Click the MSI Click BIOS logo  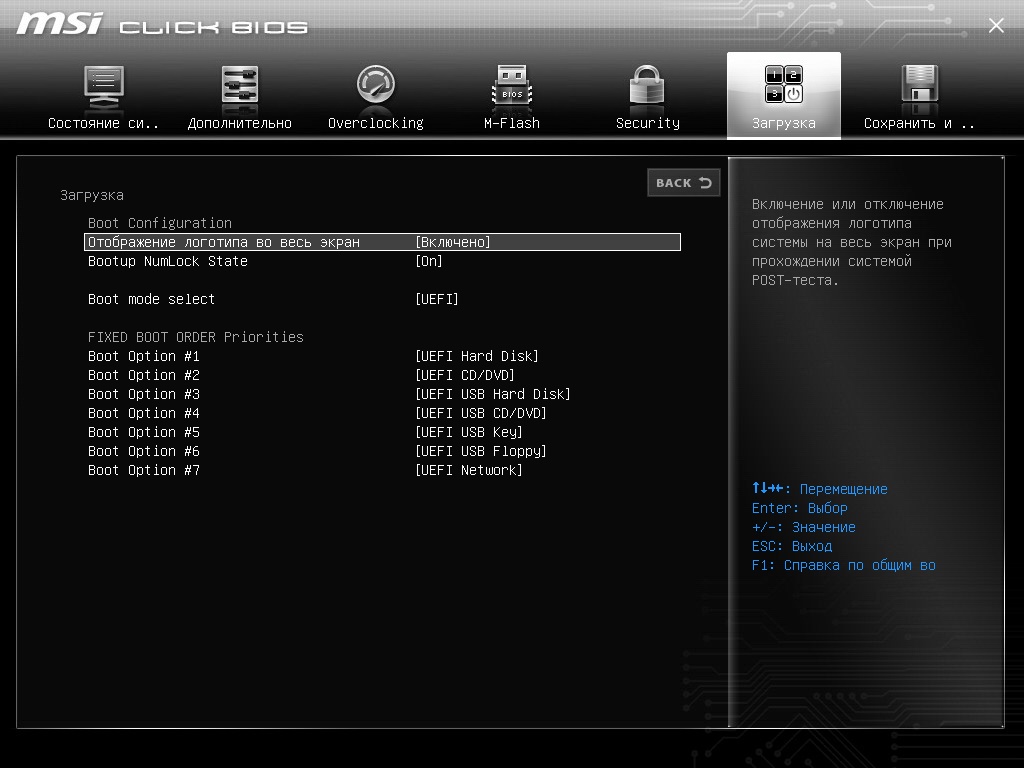[x=162, y=25]
